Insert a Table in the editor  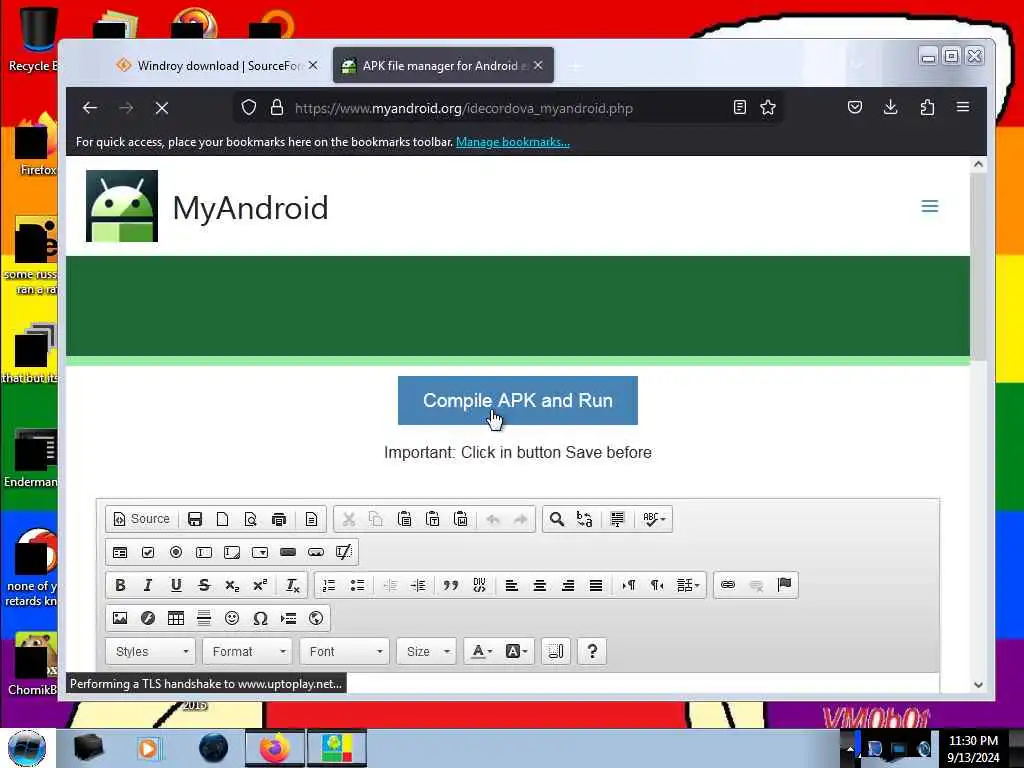click(x=176, y=618)
